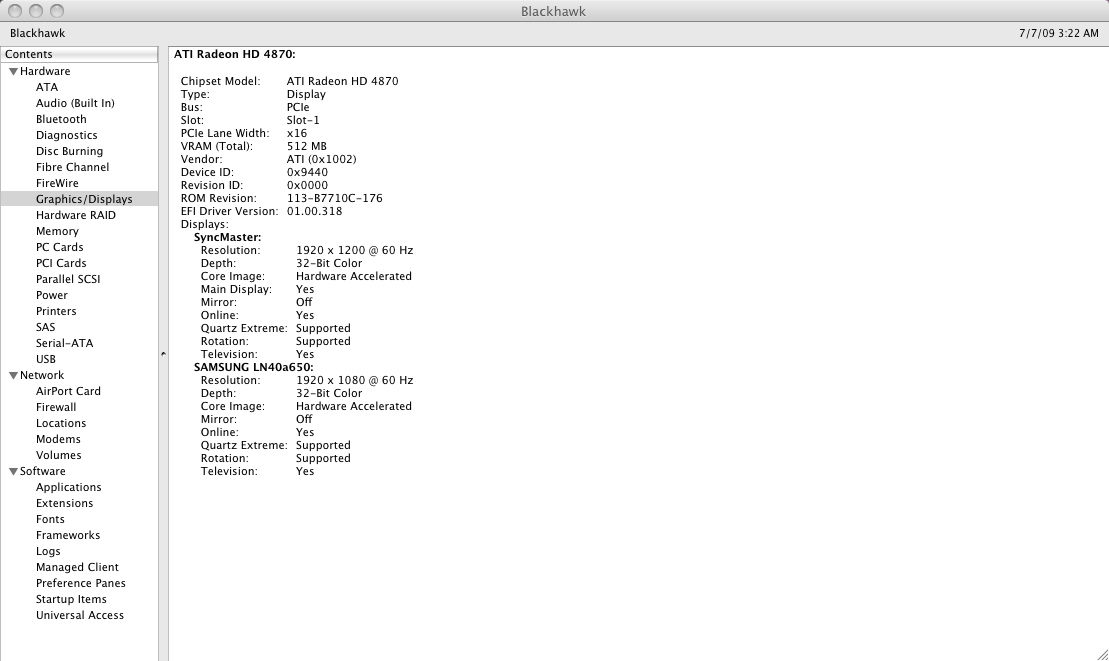Click the 7/7/09 3:22 AM timestamp

click(1059, 33)
